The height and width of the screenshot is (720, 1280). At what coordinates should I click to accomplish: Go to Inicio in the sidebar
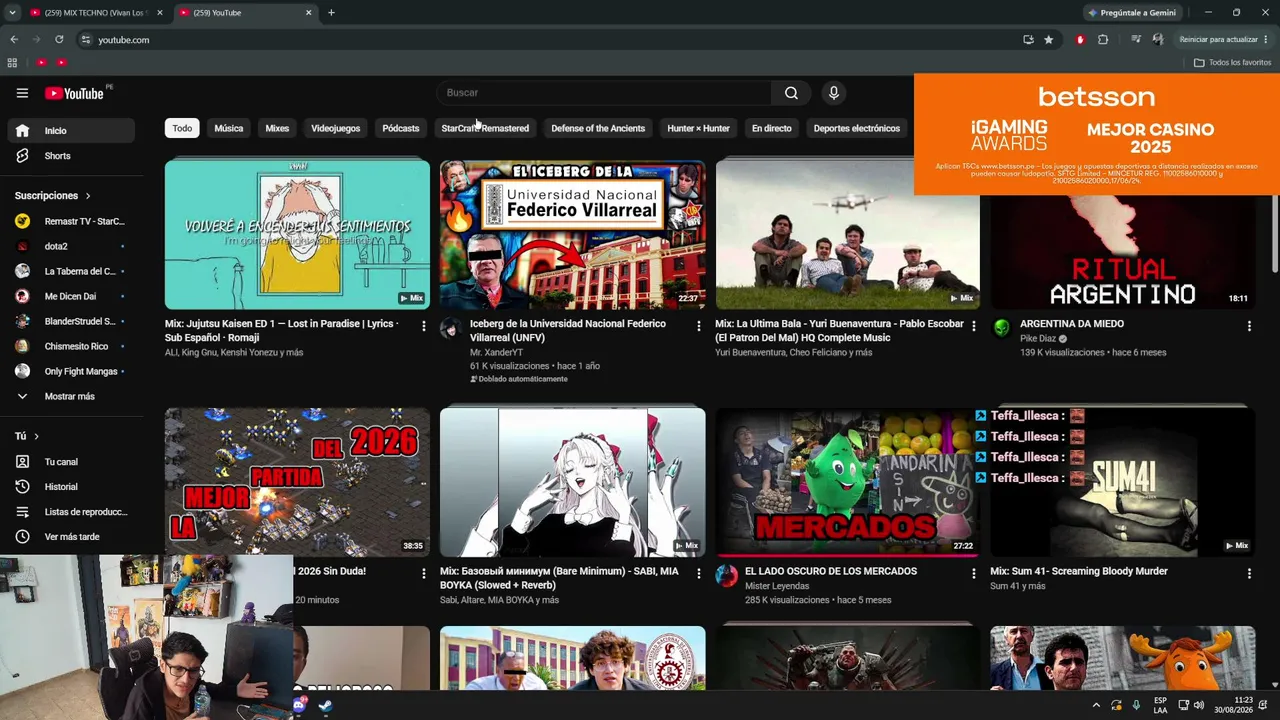click(71, 131)
